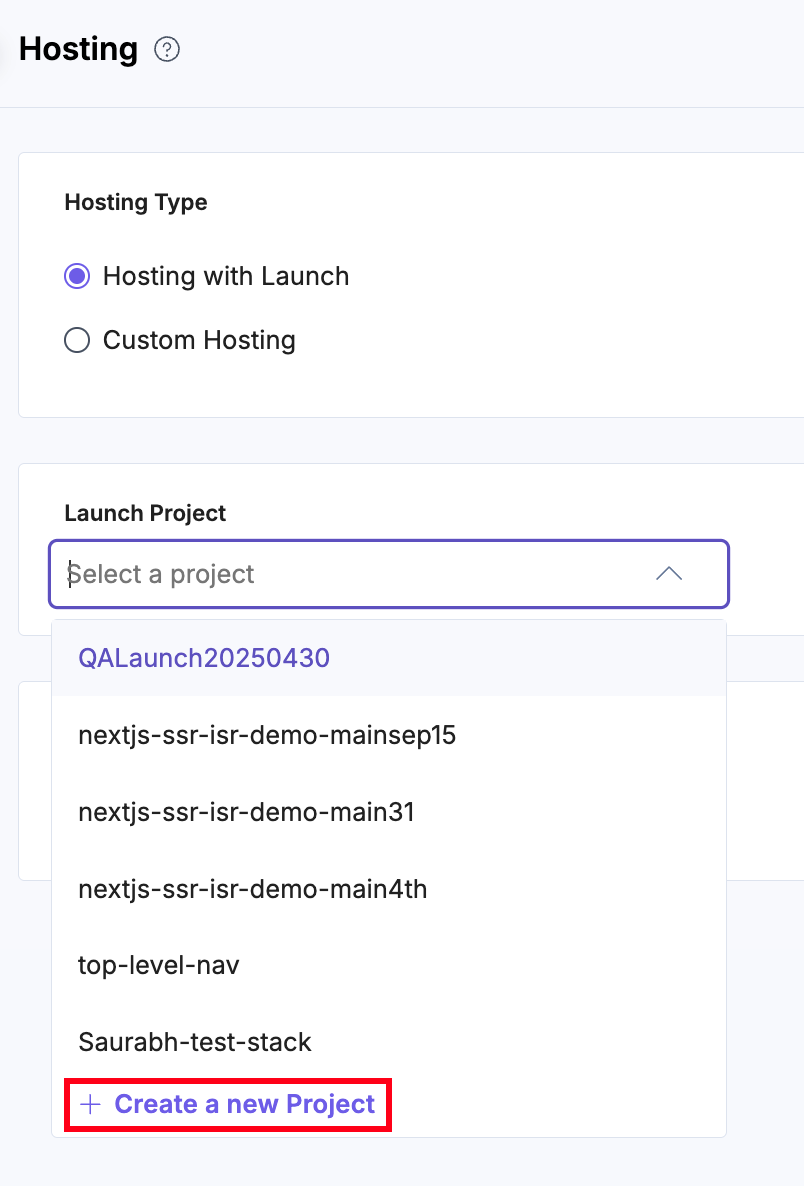Screen dimensions: 804x1186
Task: Pick the Saurabh-test-stack project
Action: (195, 1042)
